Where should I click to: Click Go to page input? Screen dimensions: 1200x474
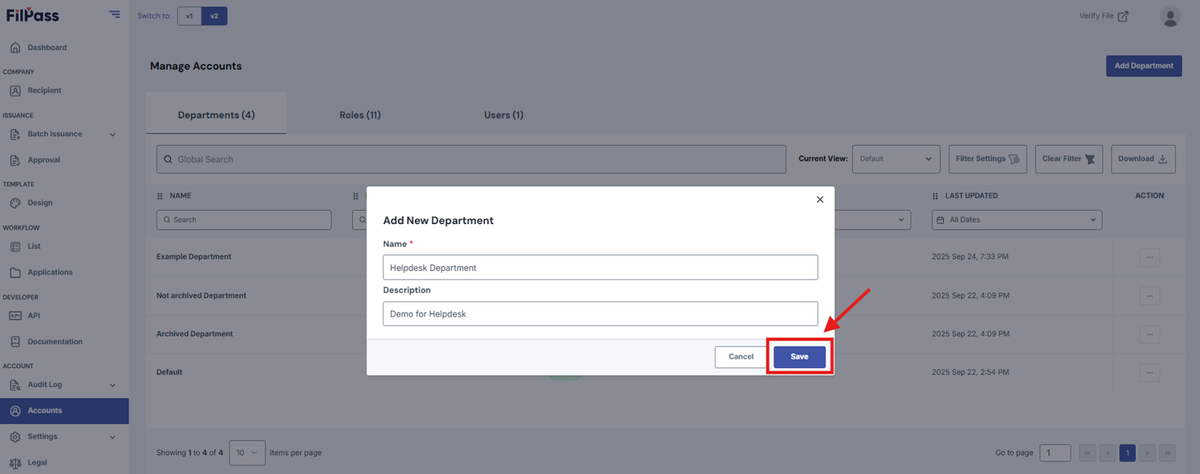pos(1055,453)
